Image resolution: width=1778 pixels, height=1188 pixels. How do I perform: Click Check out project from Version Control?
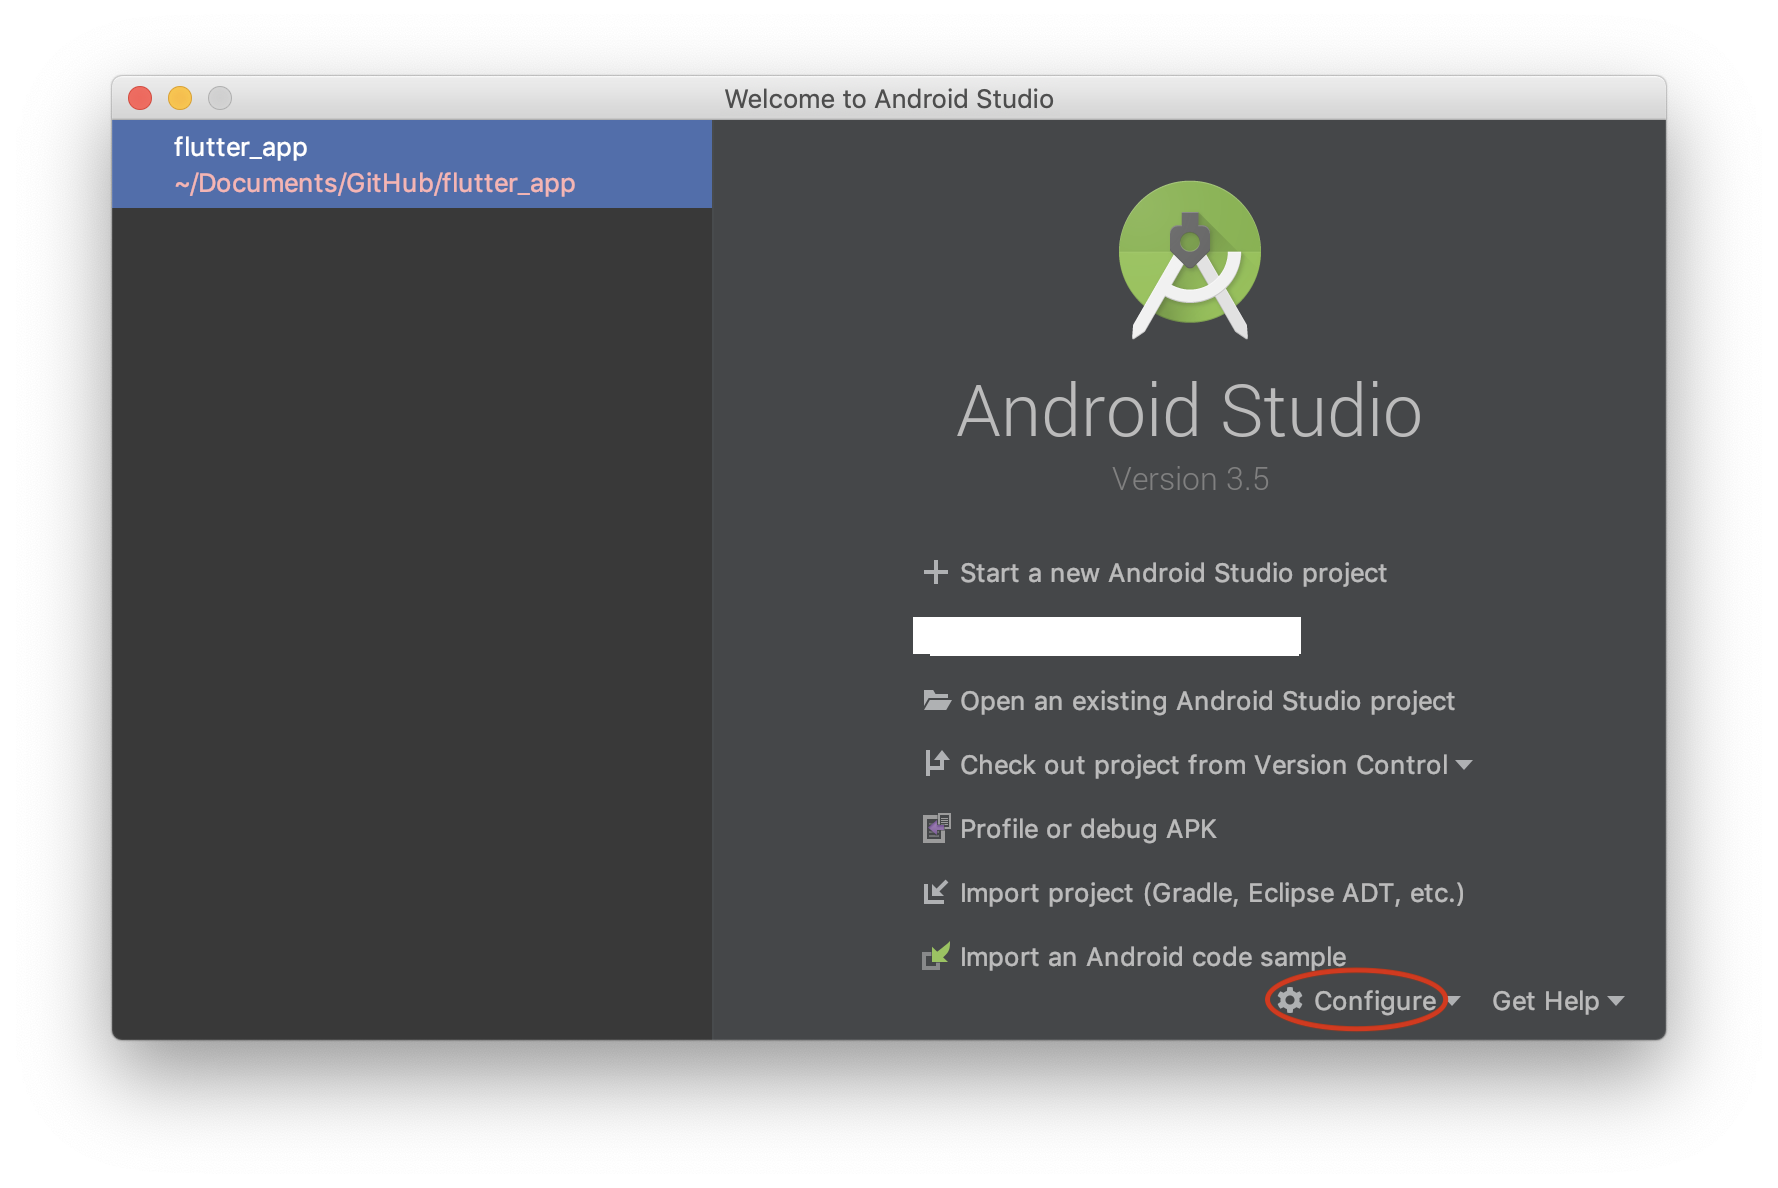pos(1204,764)
